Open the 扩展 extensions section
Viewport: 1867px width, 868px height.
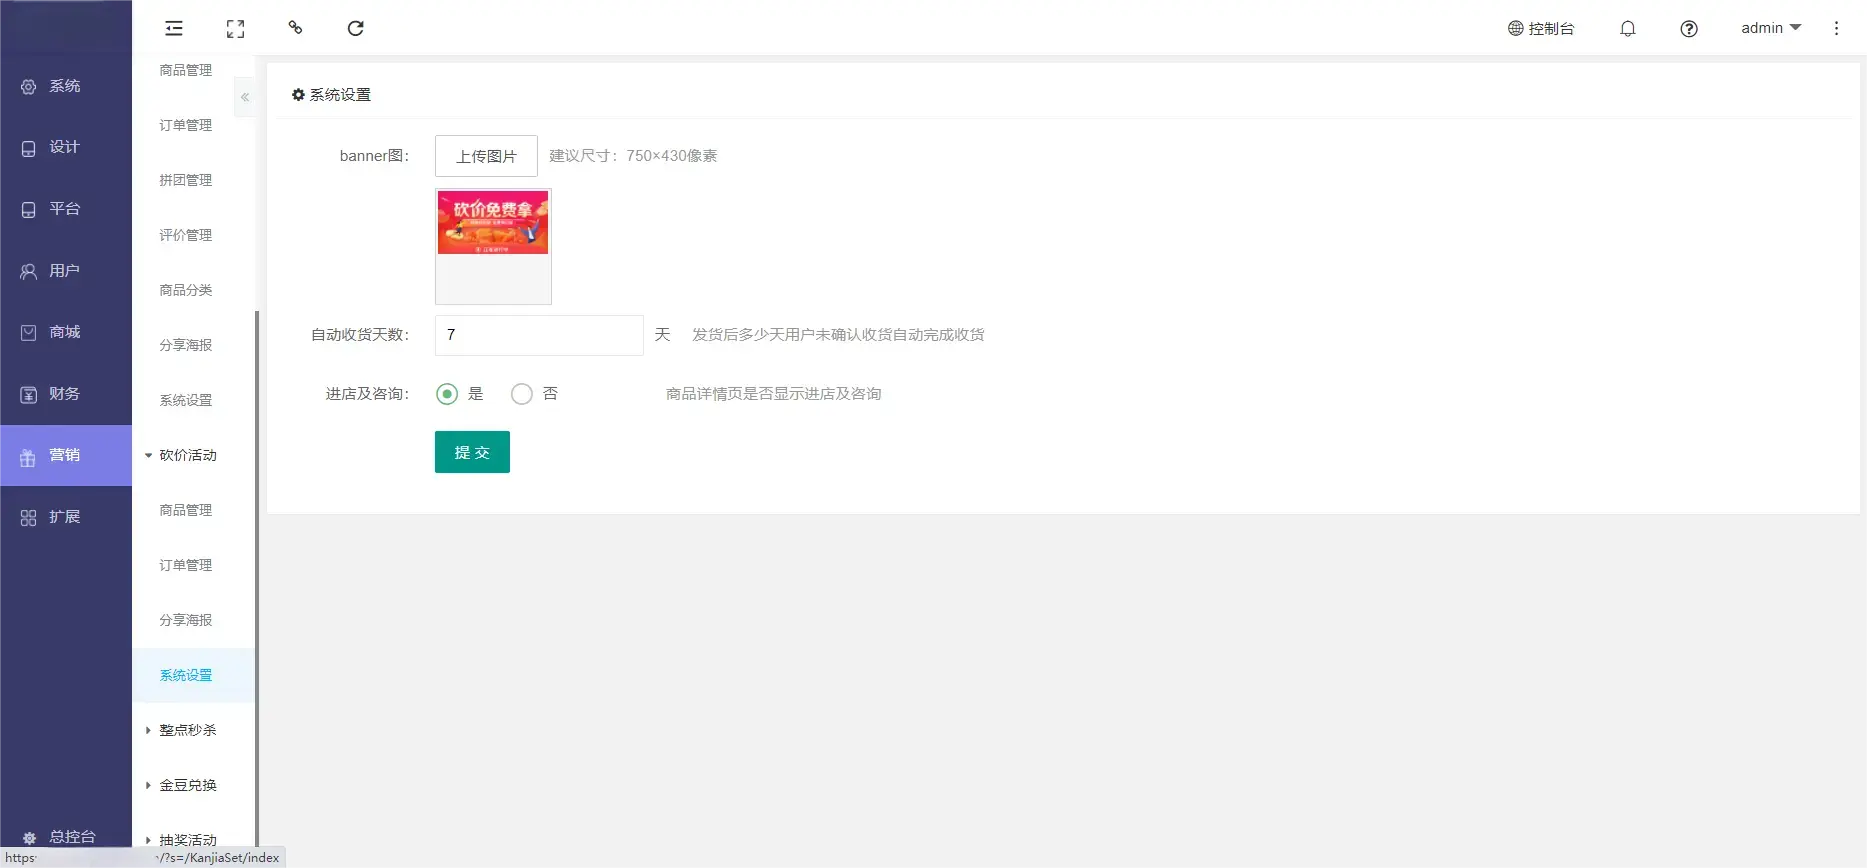coord(66,517)
